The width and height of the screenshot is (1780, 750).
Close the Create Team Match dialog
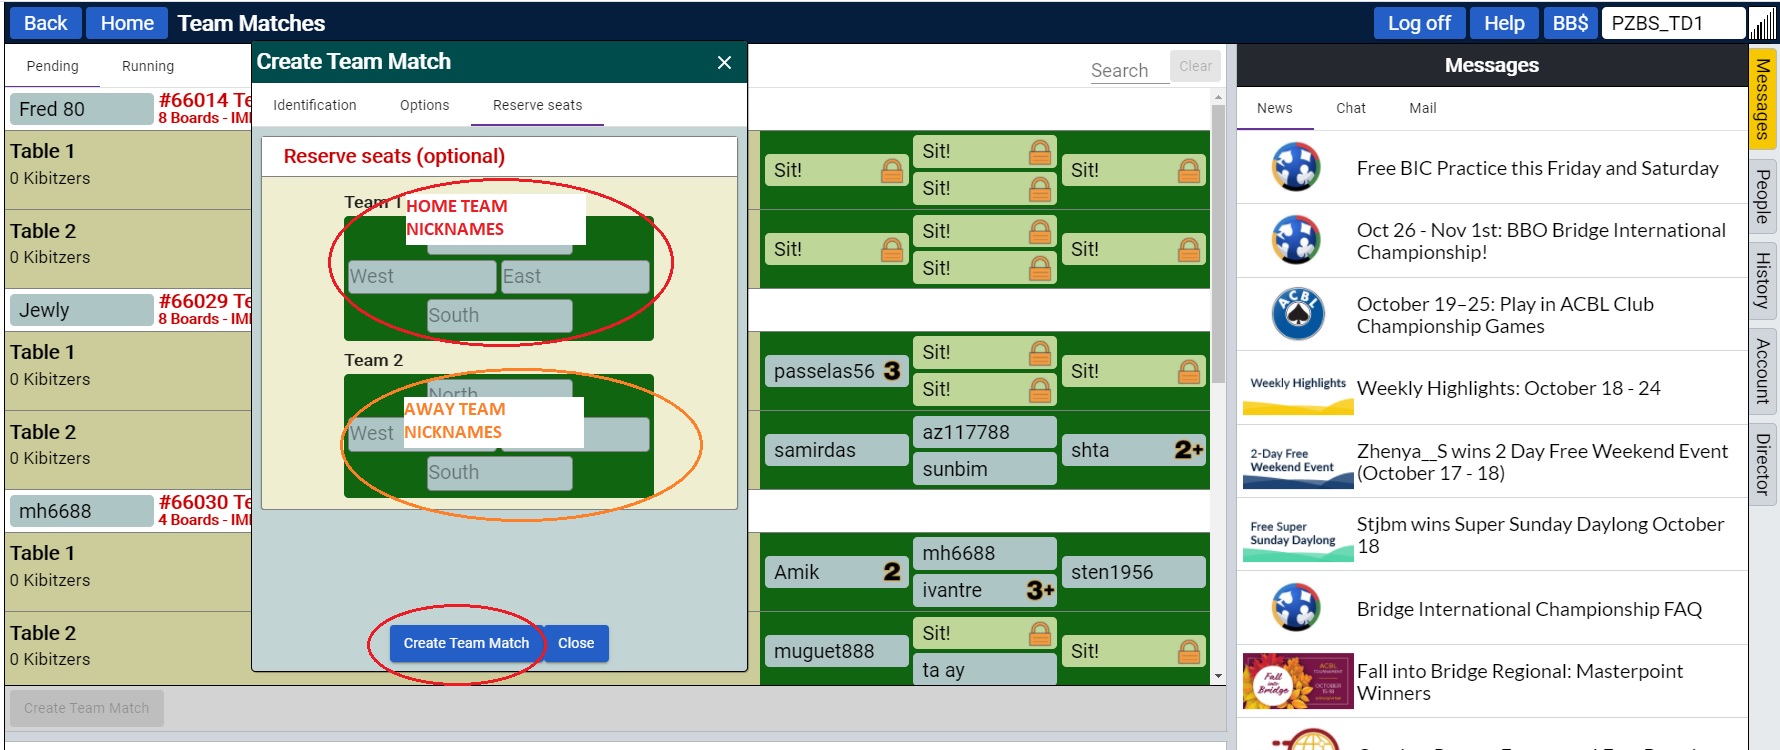724,63
